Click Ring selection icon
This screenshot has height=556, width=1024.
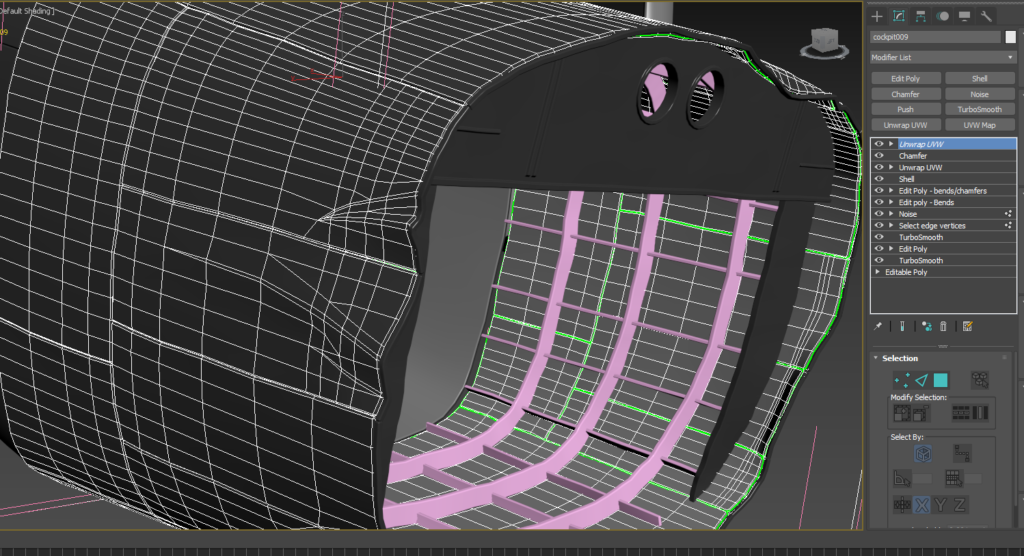pos(980,413)
